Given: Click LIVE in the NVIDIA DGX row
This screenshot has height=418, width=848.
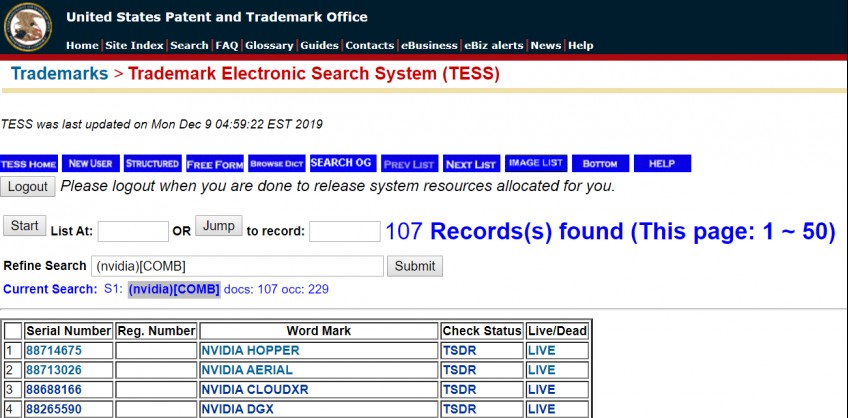Looking at the screenshot, I should (x=541, y=409).
